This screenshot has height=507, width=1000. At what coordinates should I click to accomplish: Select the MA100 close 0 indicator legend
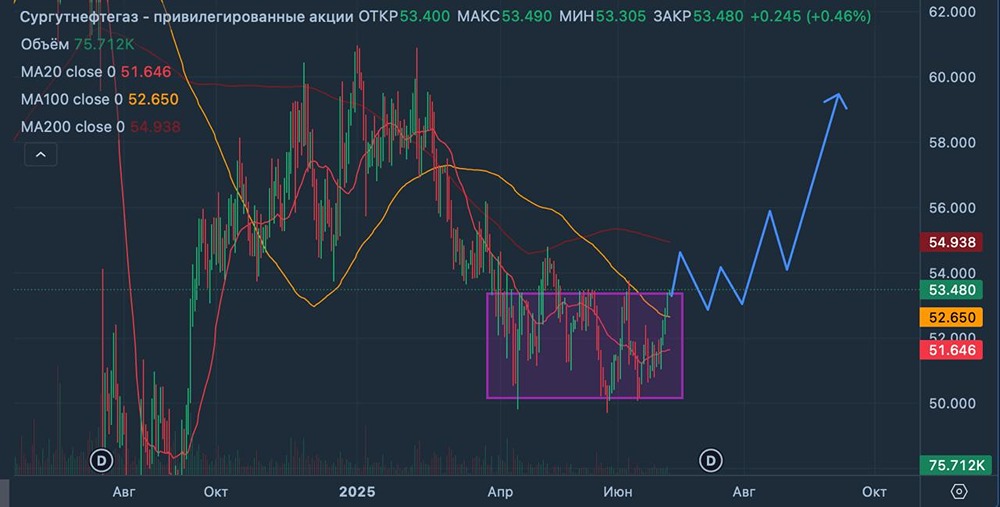(99, 99)
